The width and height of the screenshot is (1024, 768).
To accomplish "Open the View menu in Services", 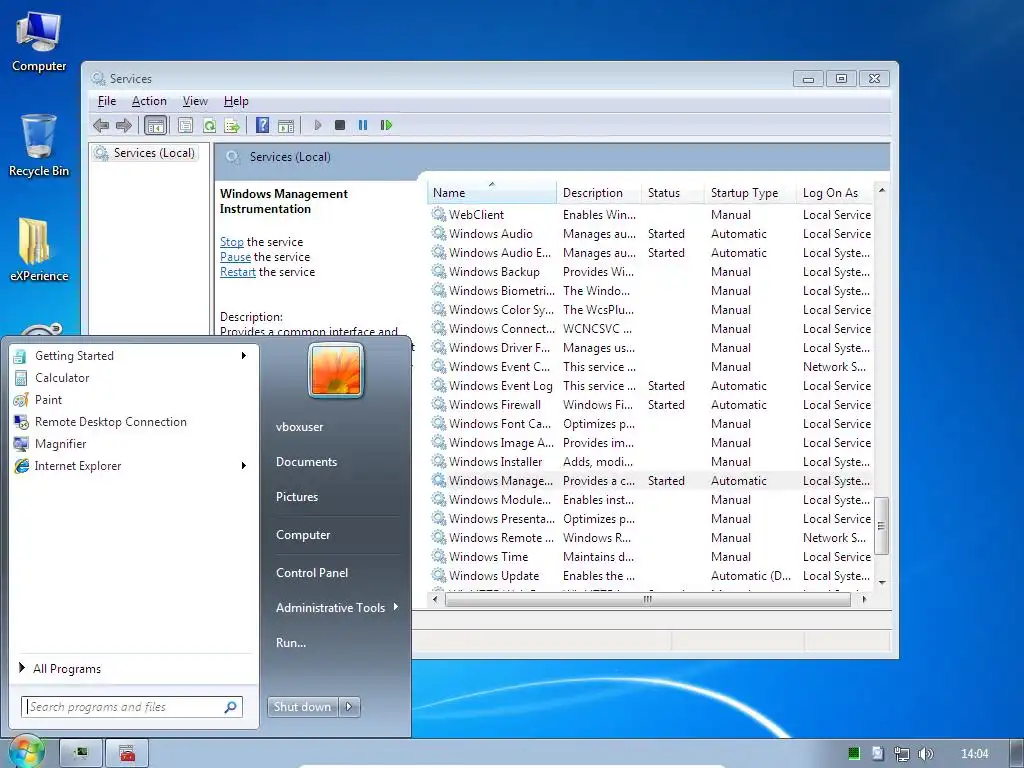I will [195, 101].
